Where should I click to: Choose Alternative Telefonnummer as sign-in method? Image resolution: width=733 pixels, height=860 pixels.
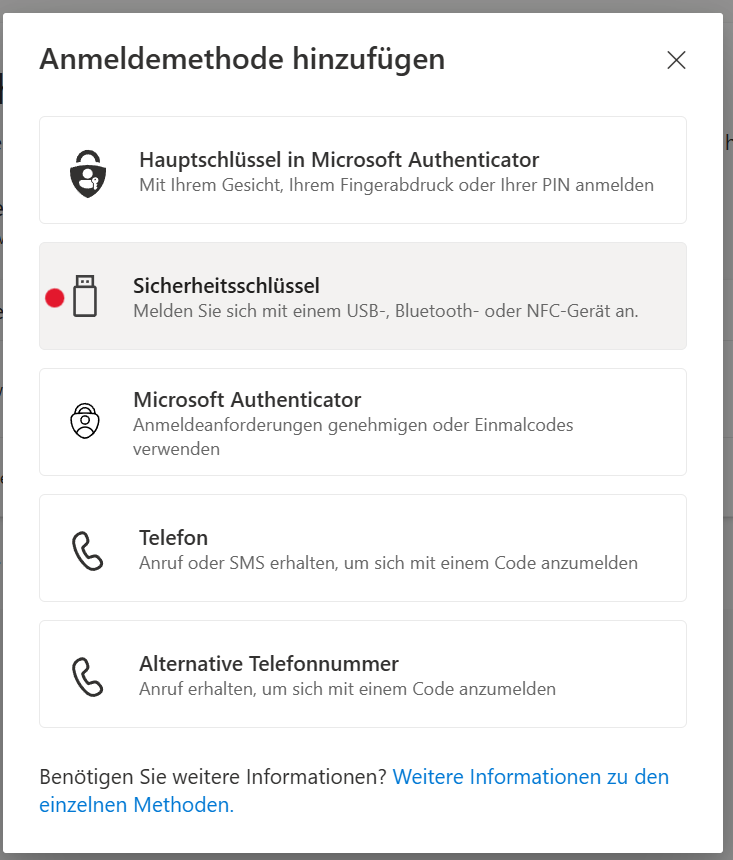coord(268,664)
